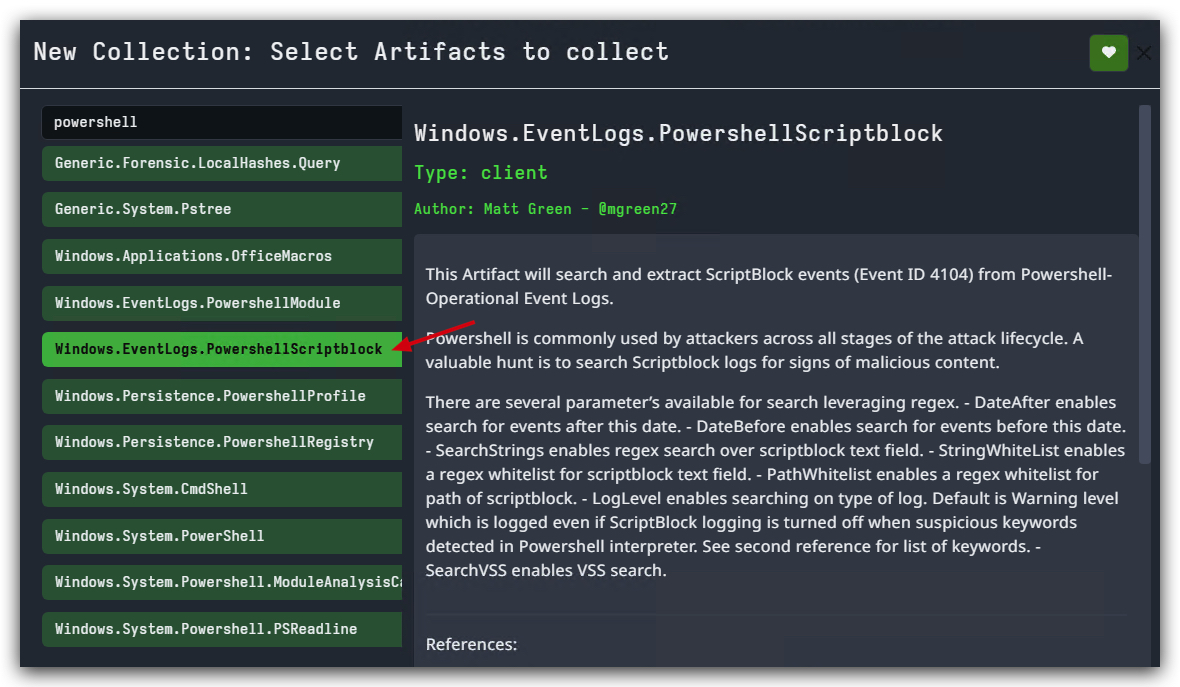Select Generic.System.Pstree artifact

[x=222, y=209]
